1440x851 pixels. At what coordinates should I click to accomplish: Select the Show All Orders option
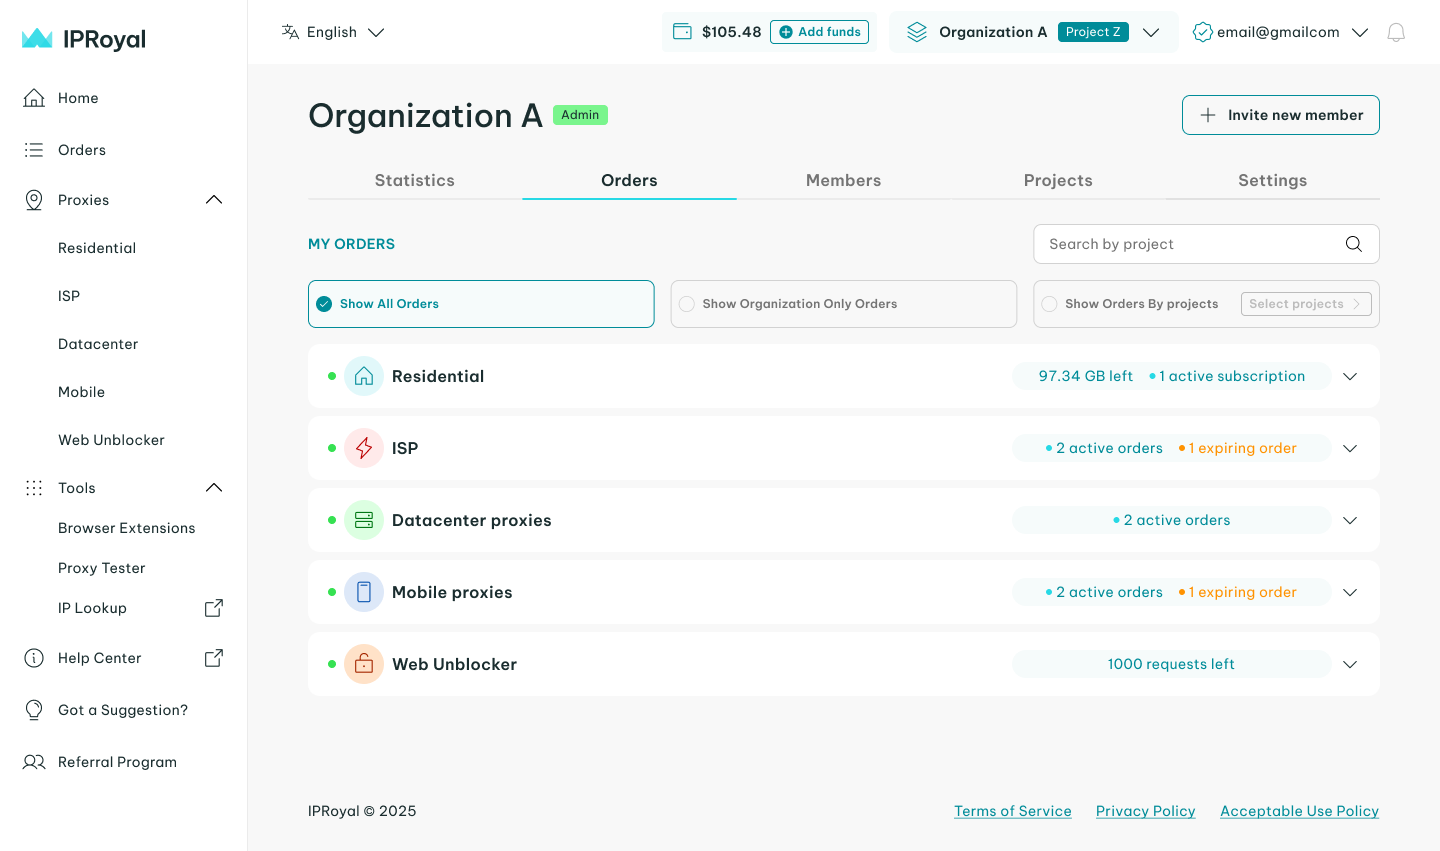[x=324, y=304]
